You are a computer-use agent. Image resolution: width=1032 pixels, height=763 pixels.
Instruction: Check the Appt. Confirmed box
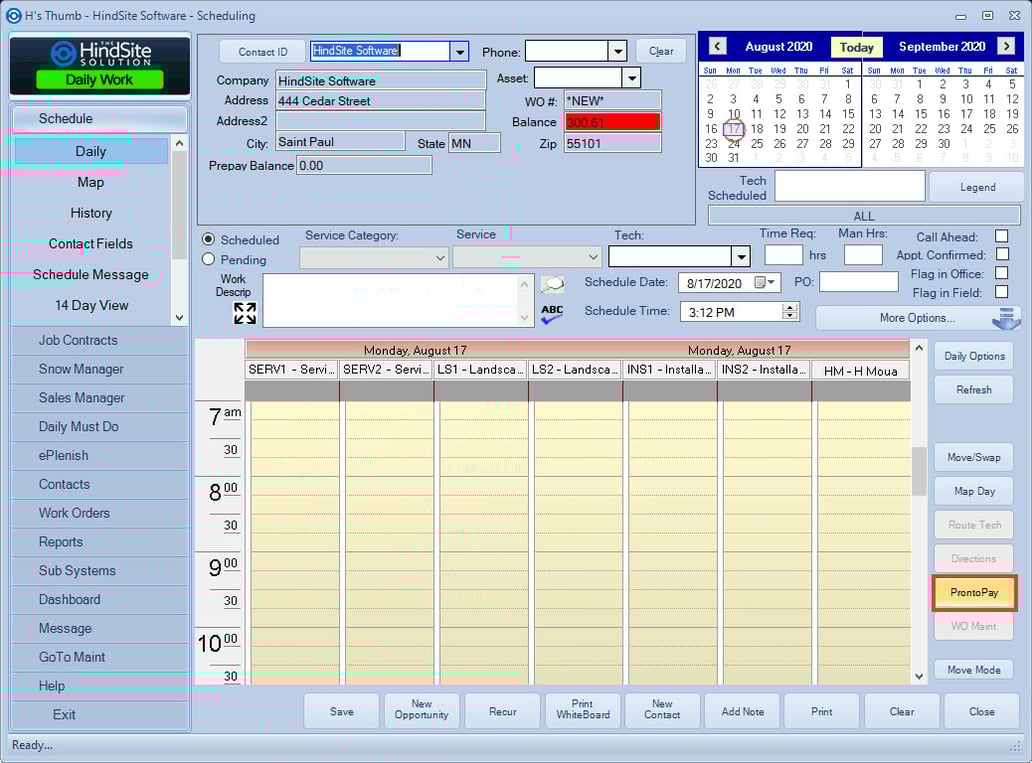(1001, 255)
